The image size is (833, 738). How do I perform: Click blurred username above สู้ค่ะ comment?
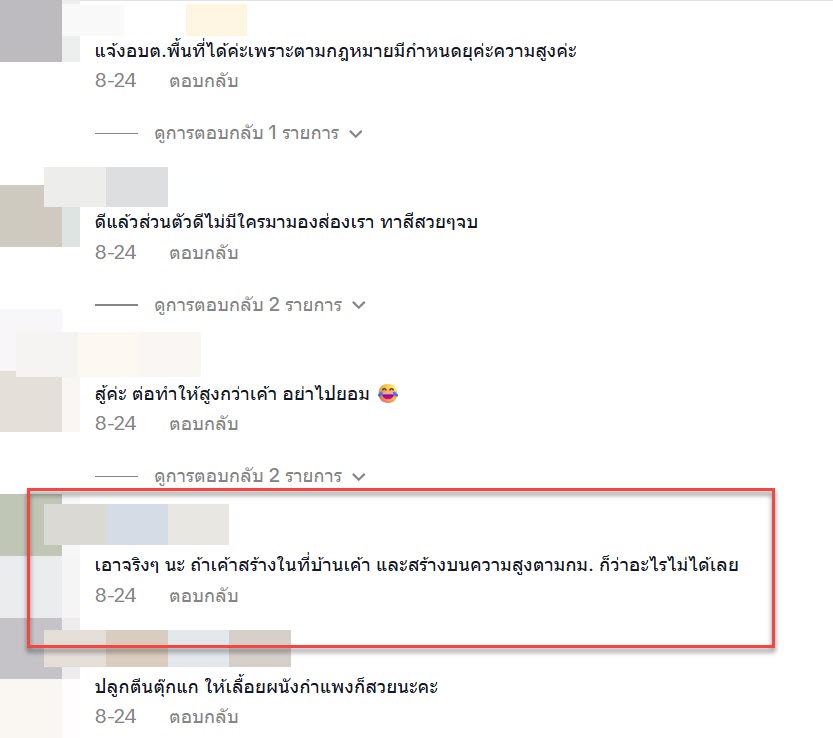coord(108,354)
